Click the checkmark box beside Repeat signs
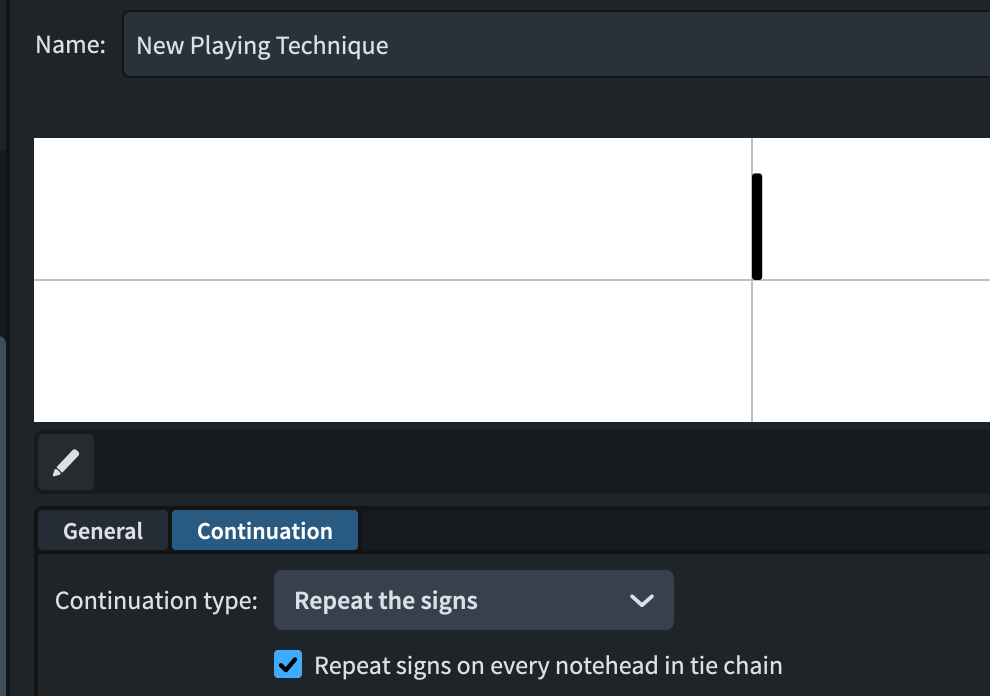This screenshot has width=990, height=696. click(288, 664)
